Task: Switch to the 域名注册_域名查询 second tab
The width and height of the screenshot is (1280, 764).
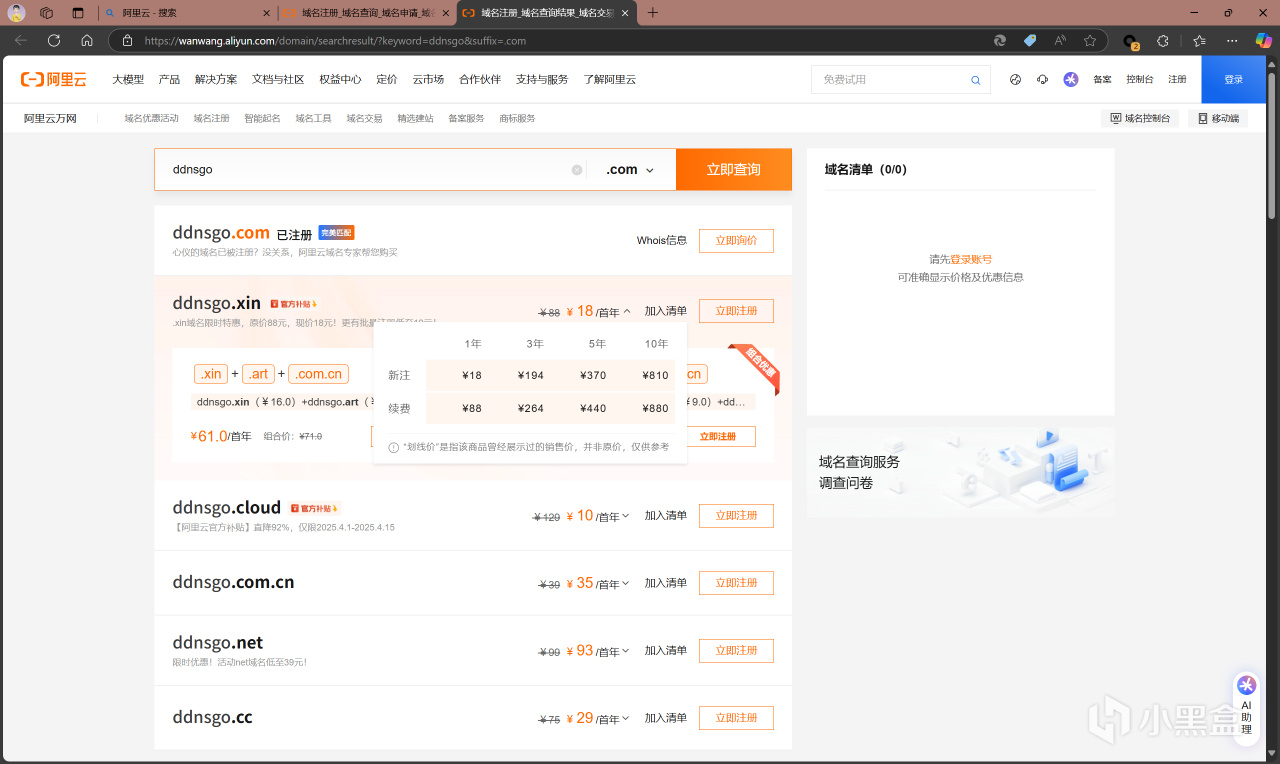Action: [x=366, y=13]
